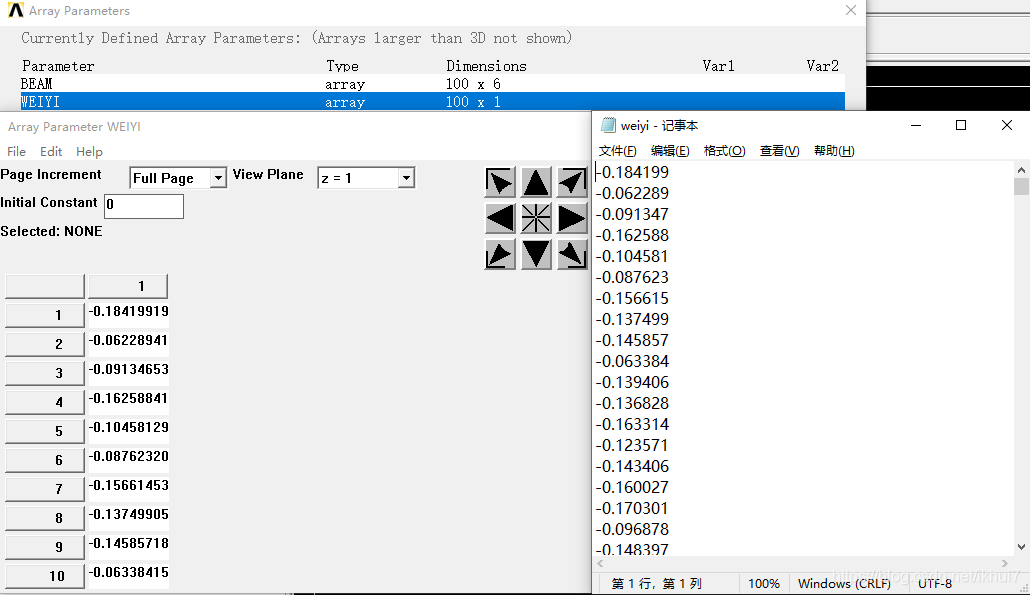Click the ANSYS logo in Array Parameters title
The image size is (1030, 595).
click(16, 11)
